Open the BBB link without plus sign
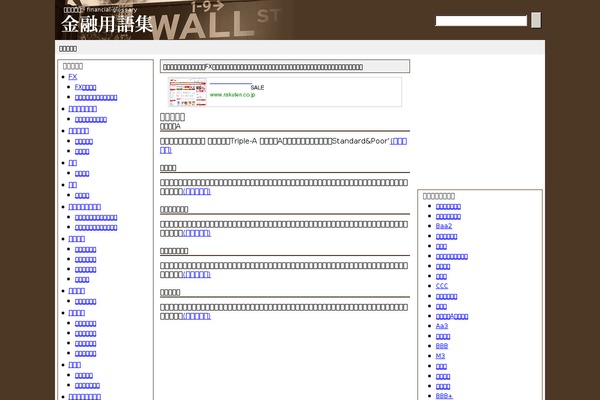 tap(442, 346)
